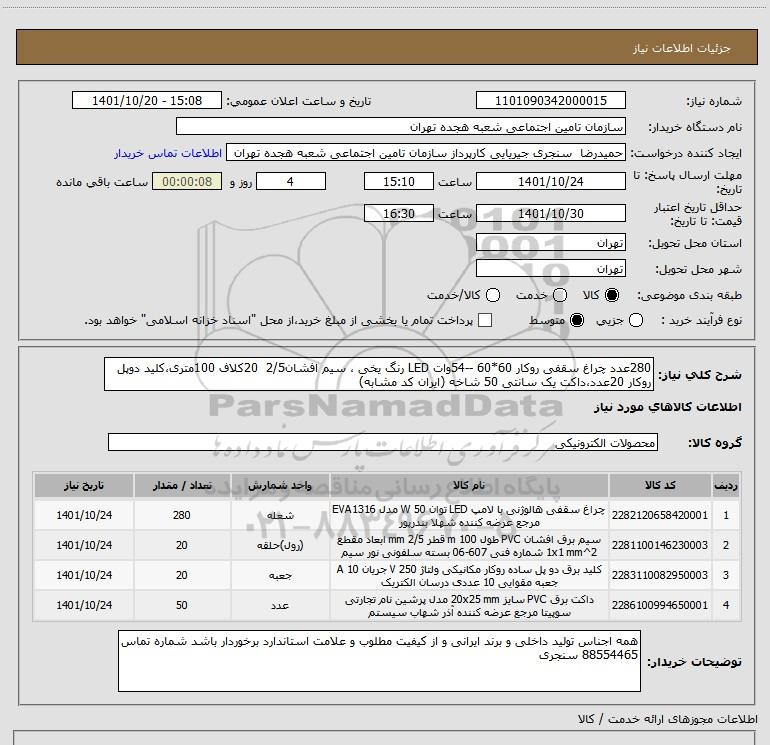Click the کلید برق دو پل item name

469,576
